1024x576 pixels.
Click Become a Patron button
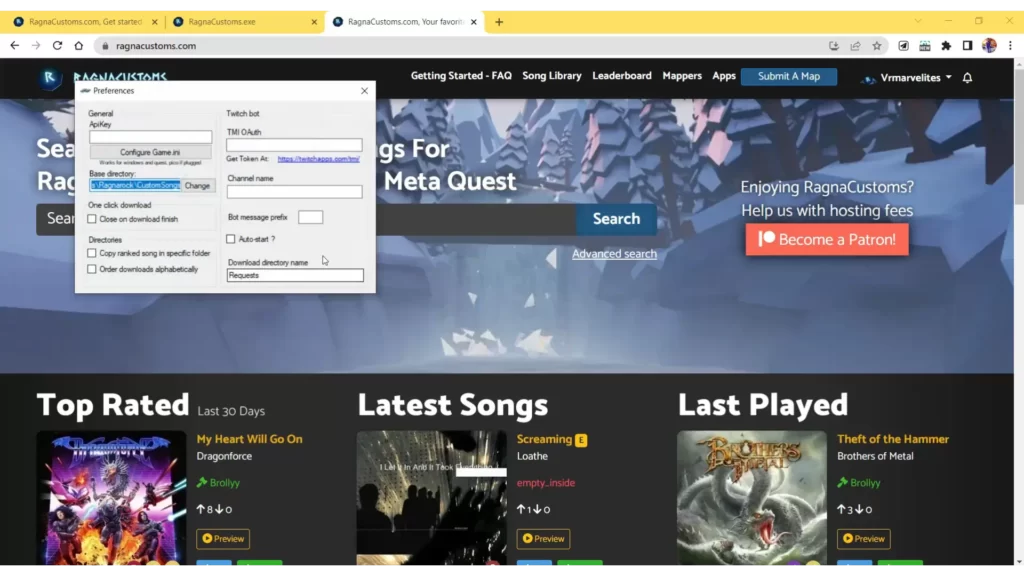point(827,240)
